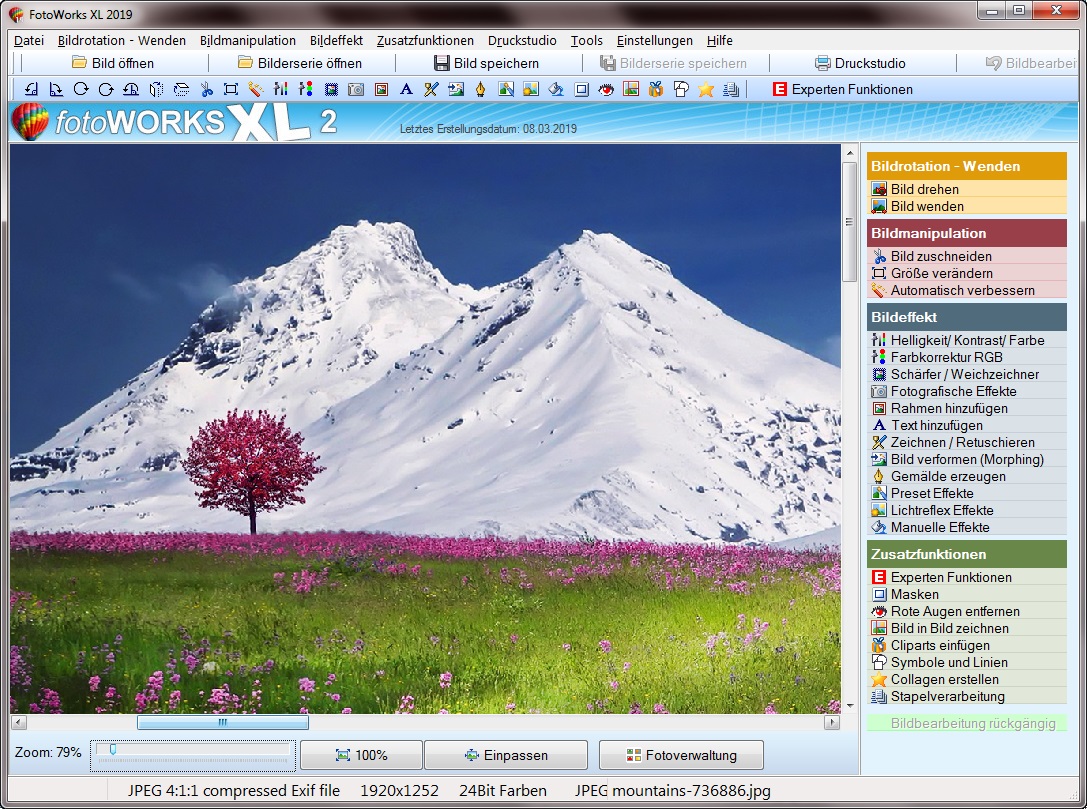The height and width of the screenshot is (809, 1087).
Task: Click the flip vertical icon next to scissors
Action: coord(181,89)
